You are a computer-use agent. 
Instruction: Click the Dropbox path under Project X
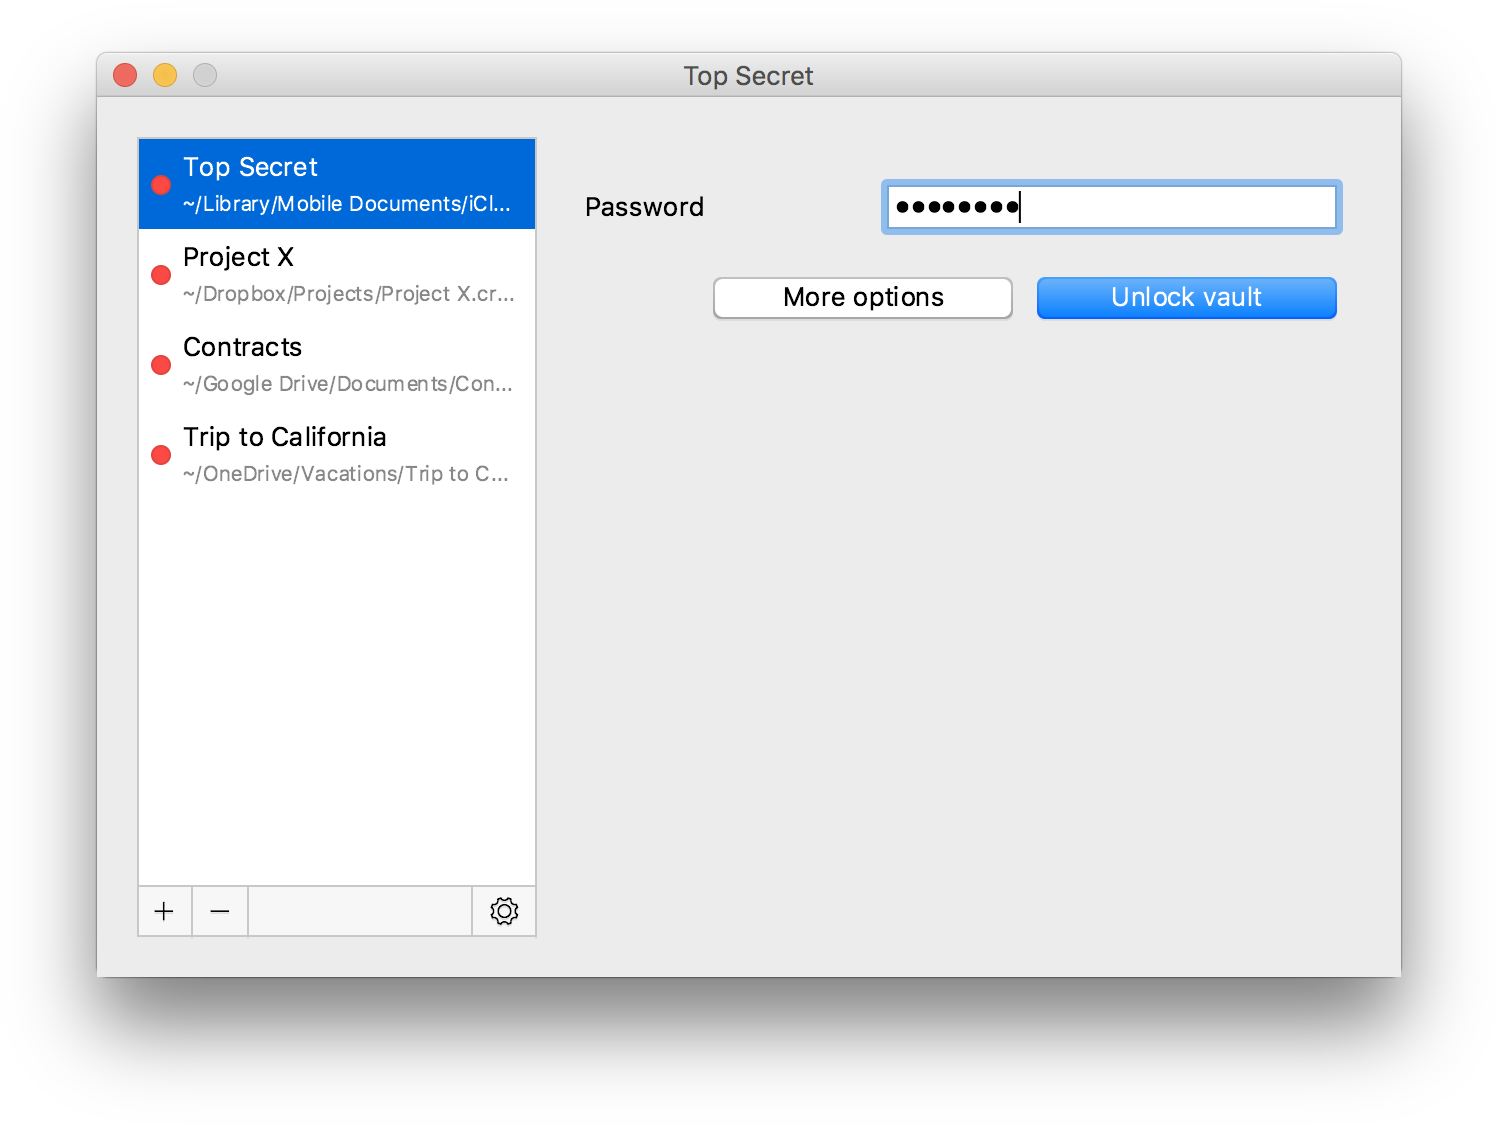348,294
